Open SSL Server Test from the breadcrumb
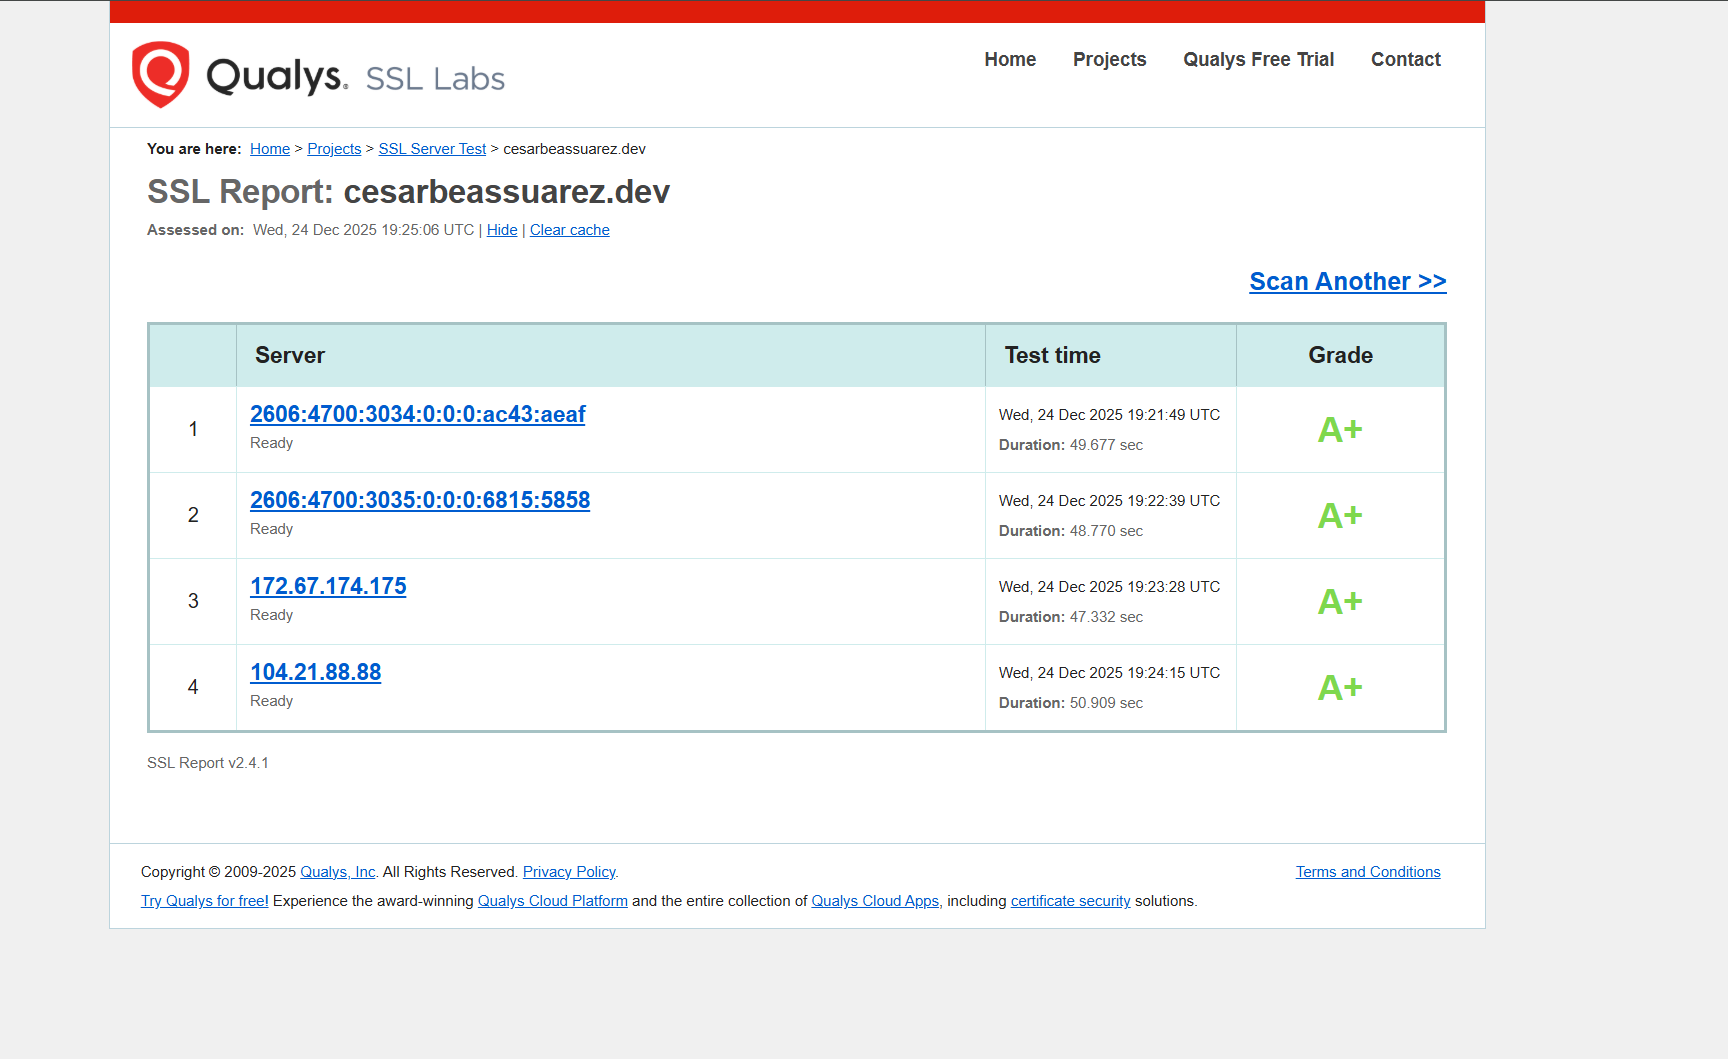The width and height of the screenshot is (1728, 1059). coord(432,148)
